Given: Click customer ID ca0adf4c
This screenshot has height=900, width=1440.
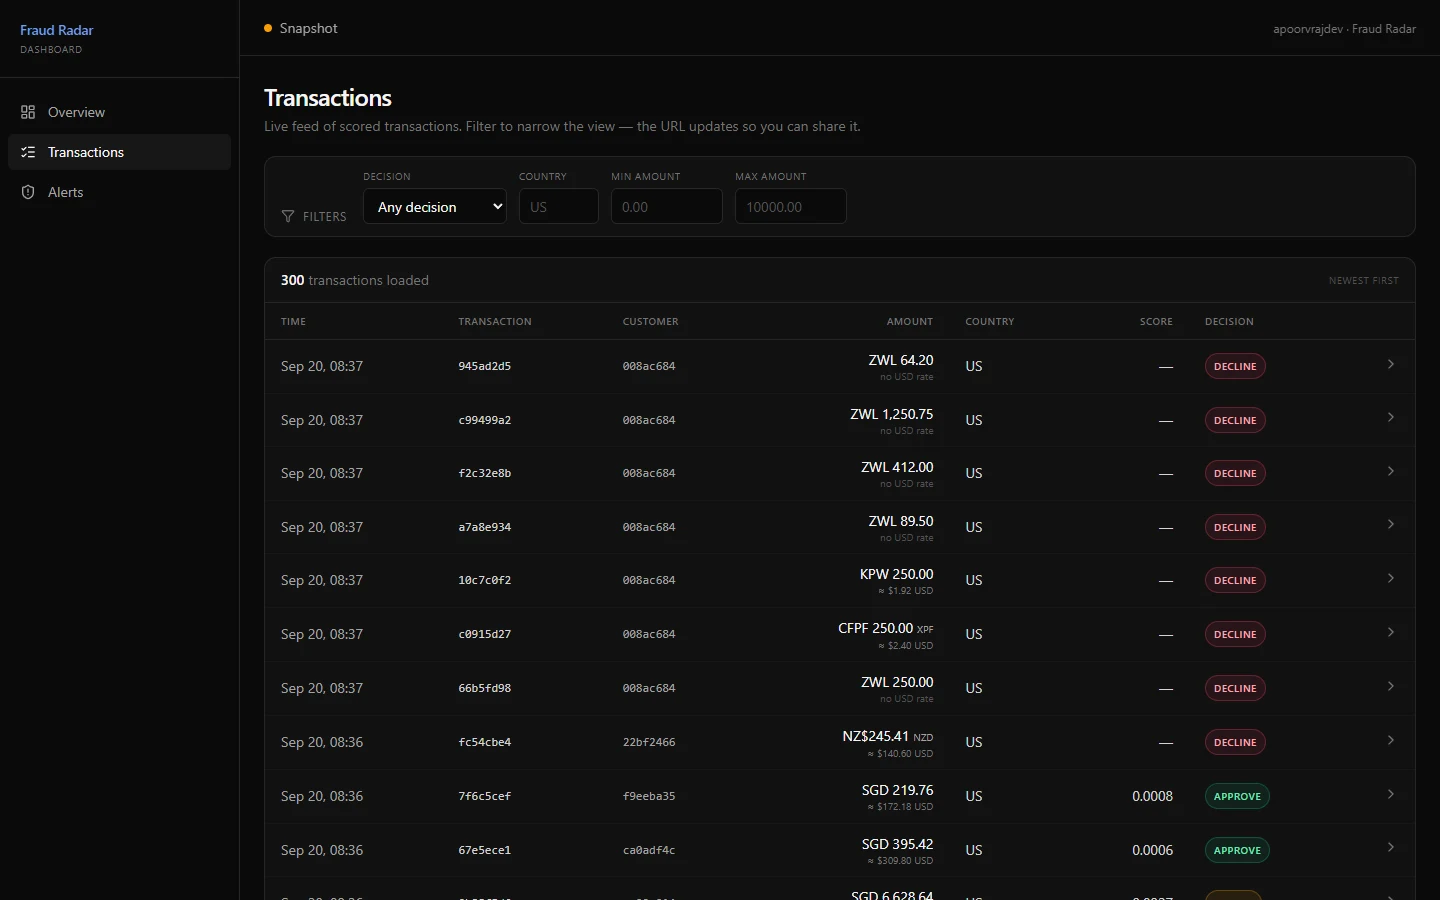Looking at the screenshot, I should (x=649, y=850).
